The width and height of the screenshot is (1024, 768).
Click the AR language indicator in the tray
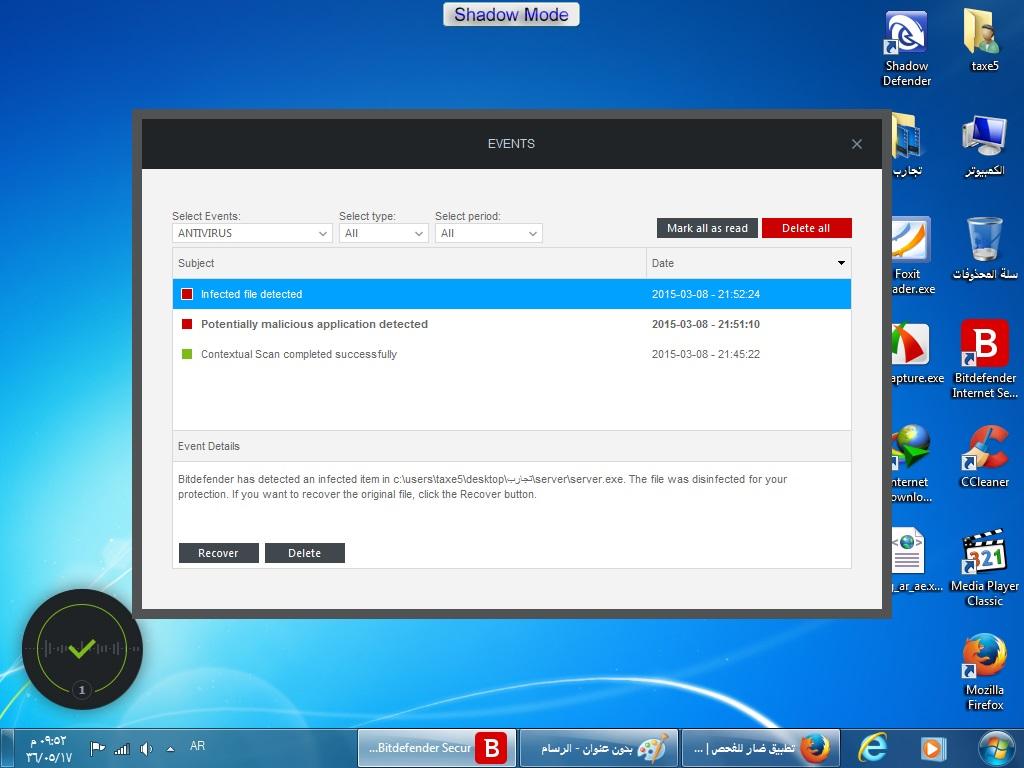click(197, 746)
